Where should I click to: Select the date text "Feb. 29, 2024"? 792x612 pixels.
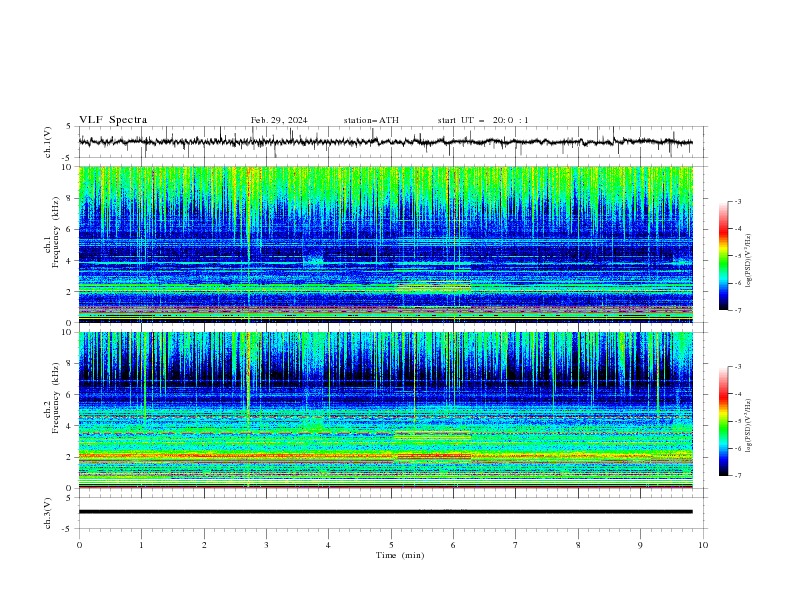[279, 120]
